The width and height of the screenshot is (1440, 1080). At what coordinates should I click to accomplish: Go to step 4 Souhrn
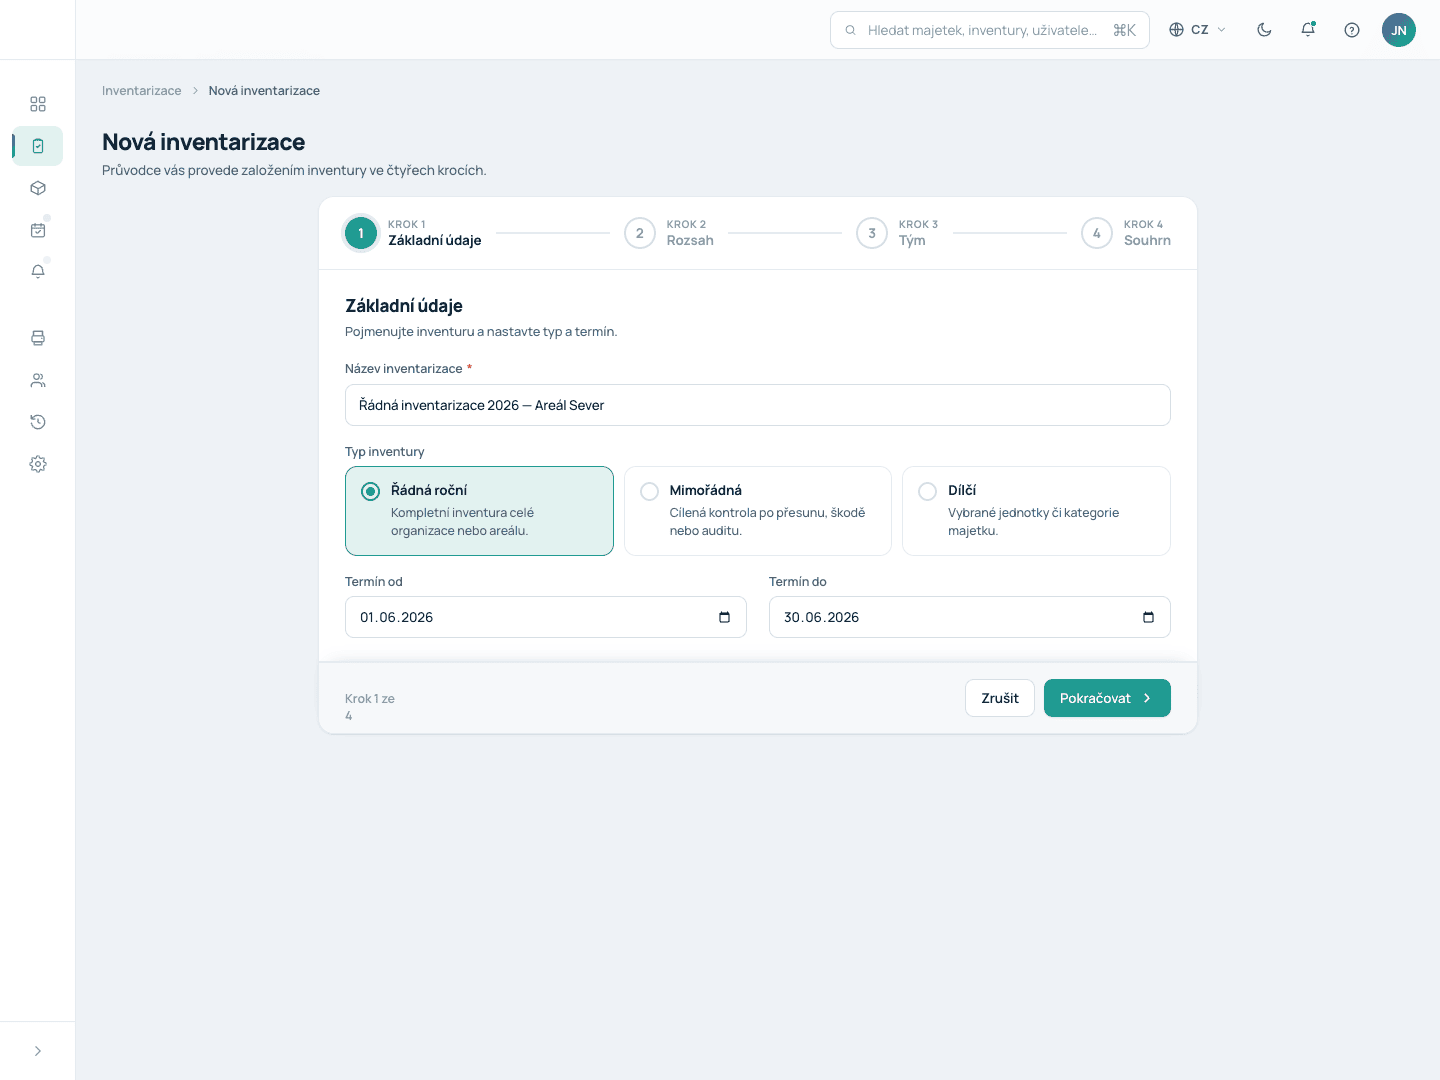point(1126,233)
